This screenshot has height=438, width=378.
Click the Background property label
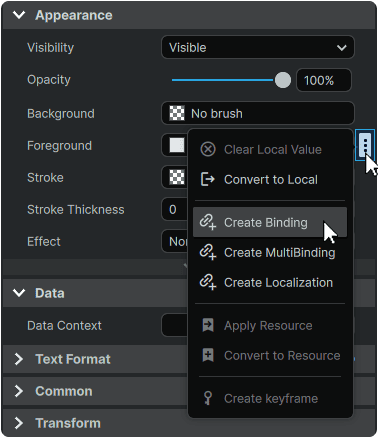[x=61, y=113]
